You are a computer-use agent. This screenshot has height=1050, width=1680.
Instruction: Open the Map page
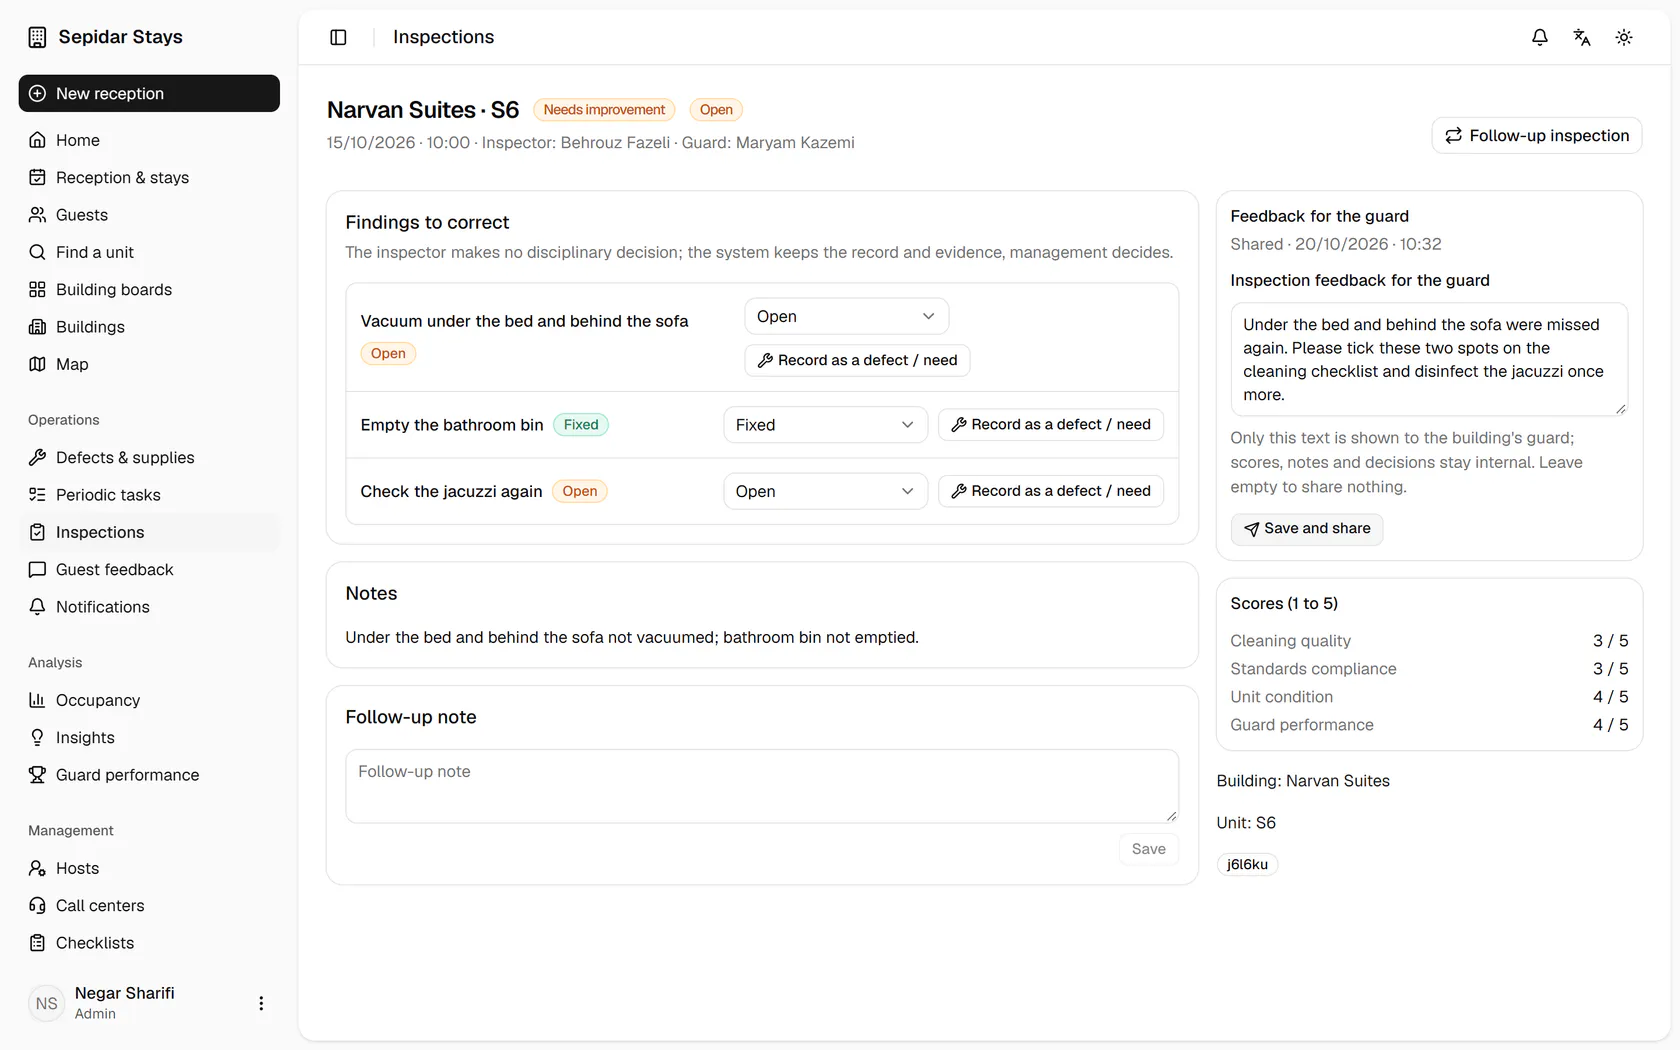click(x=149, y=364)
